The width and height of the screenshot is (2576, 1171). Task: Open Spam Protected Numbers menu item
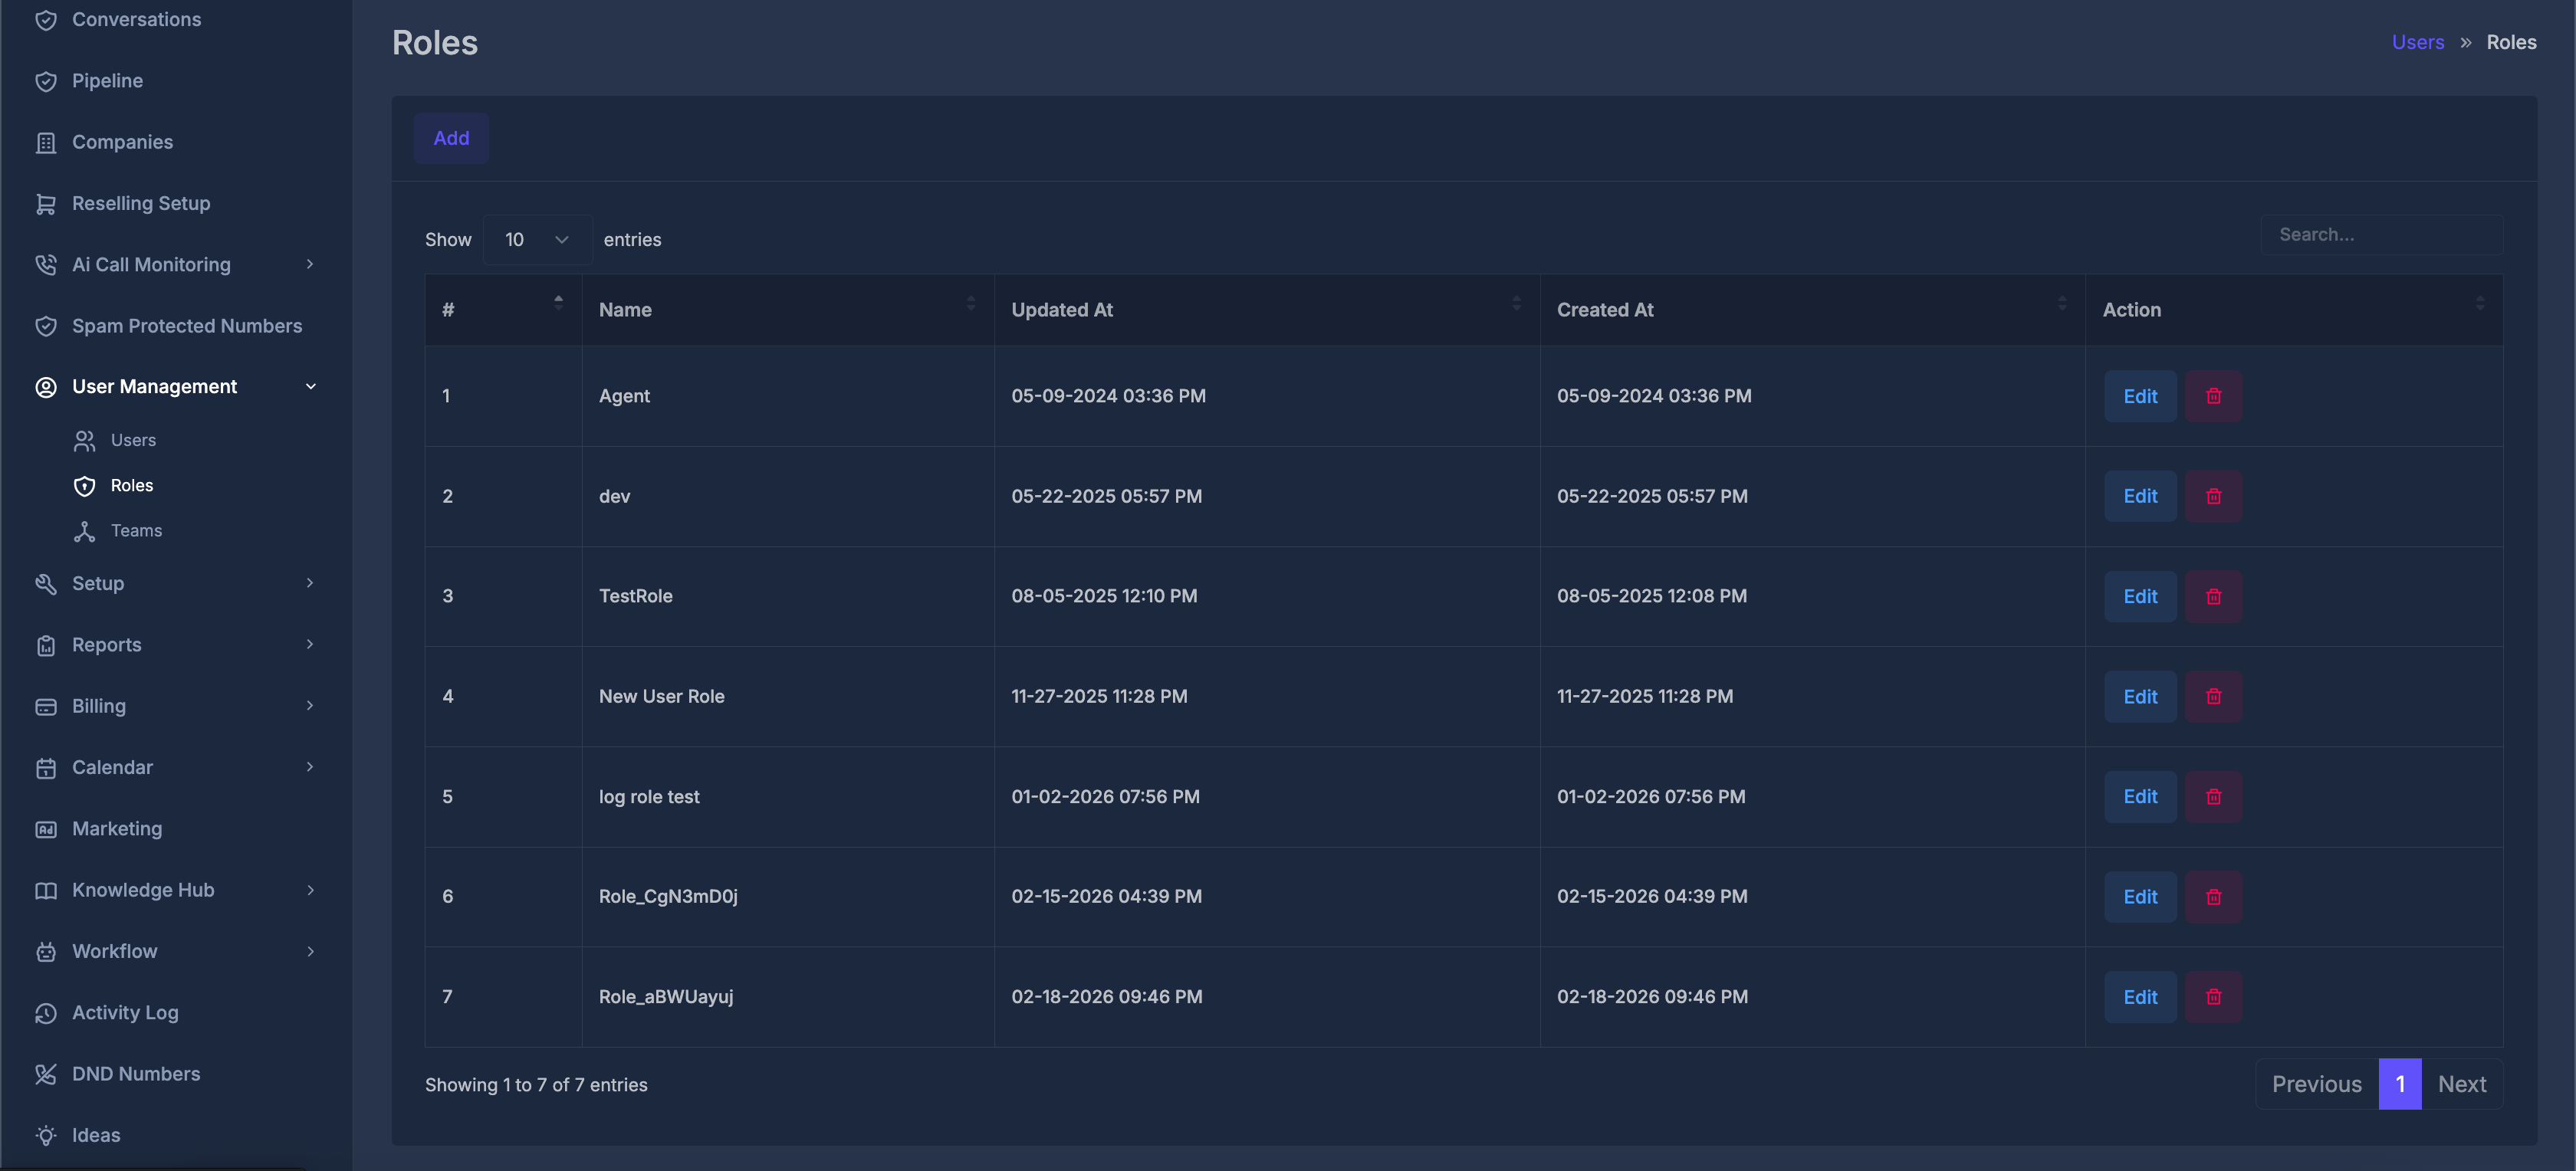(x=186, y=326)
